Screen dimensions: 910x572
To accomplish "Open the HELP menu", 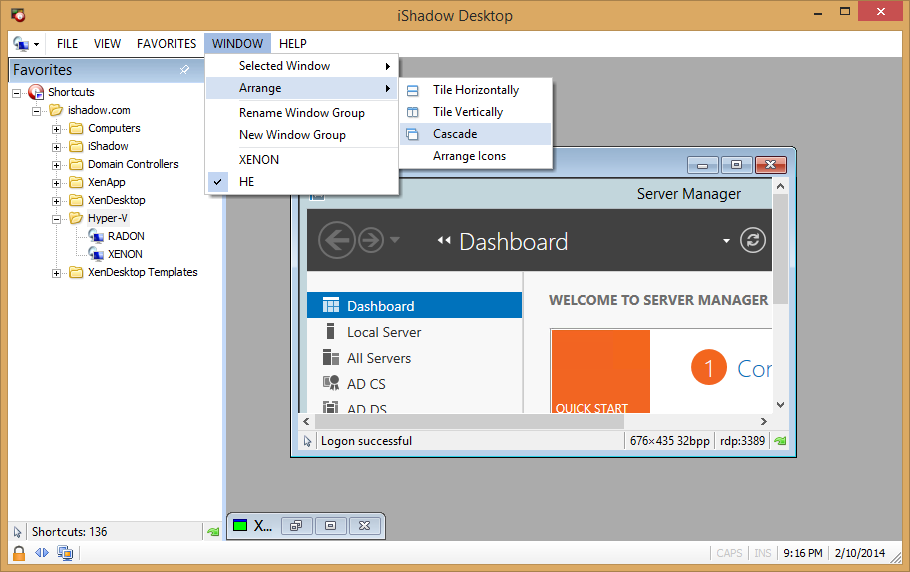I will 292,44.
